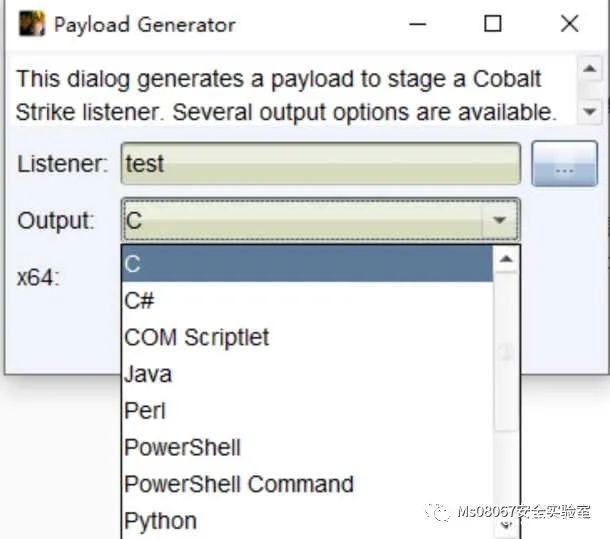The image size is (610, 539).
Task: Click the output list scroll up arrow
Action: pos(507,261)
